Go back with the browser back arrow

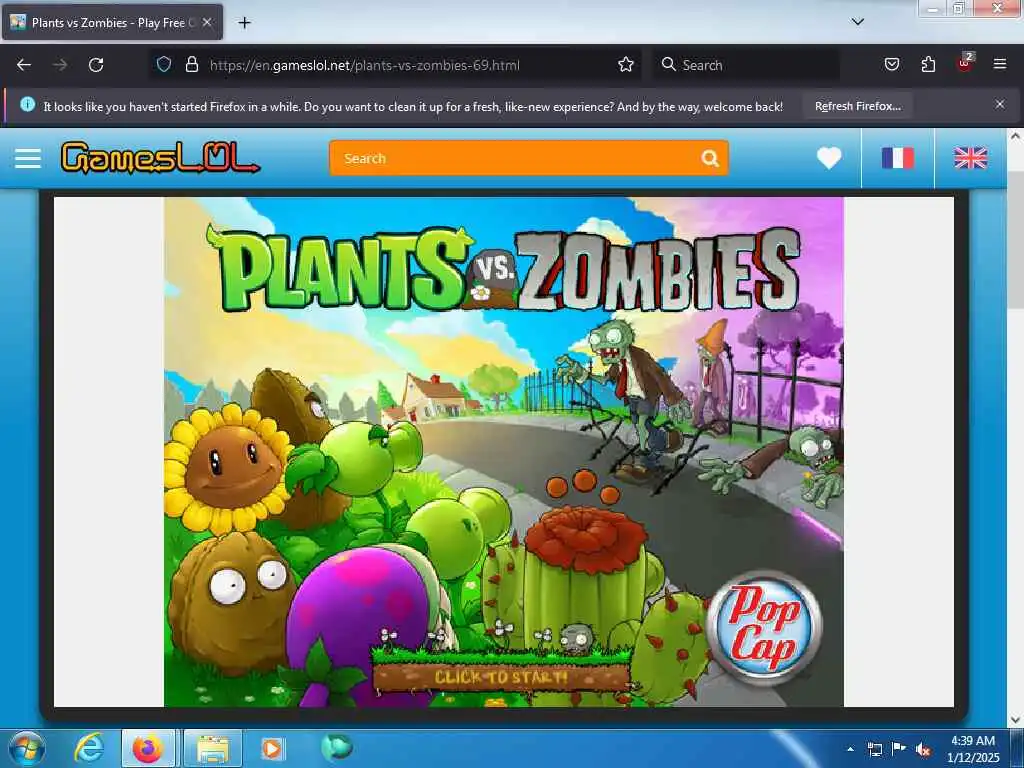click(24, 65)
